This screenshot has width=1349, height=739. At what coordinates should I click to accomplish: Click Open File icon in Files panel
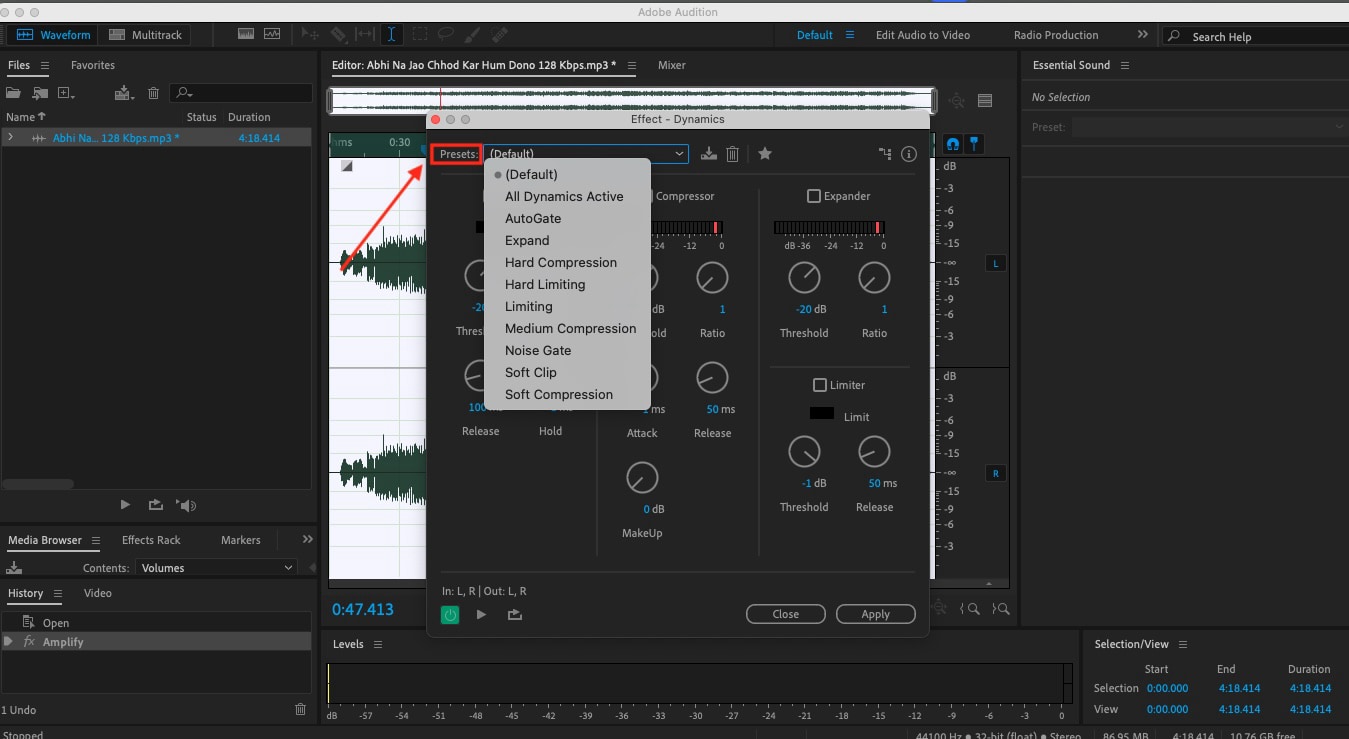coord(13,93)
